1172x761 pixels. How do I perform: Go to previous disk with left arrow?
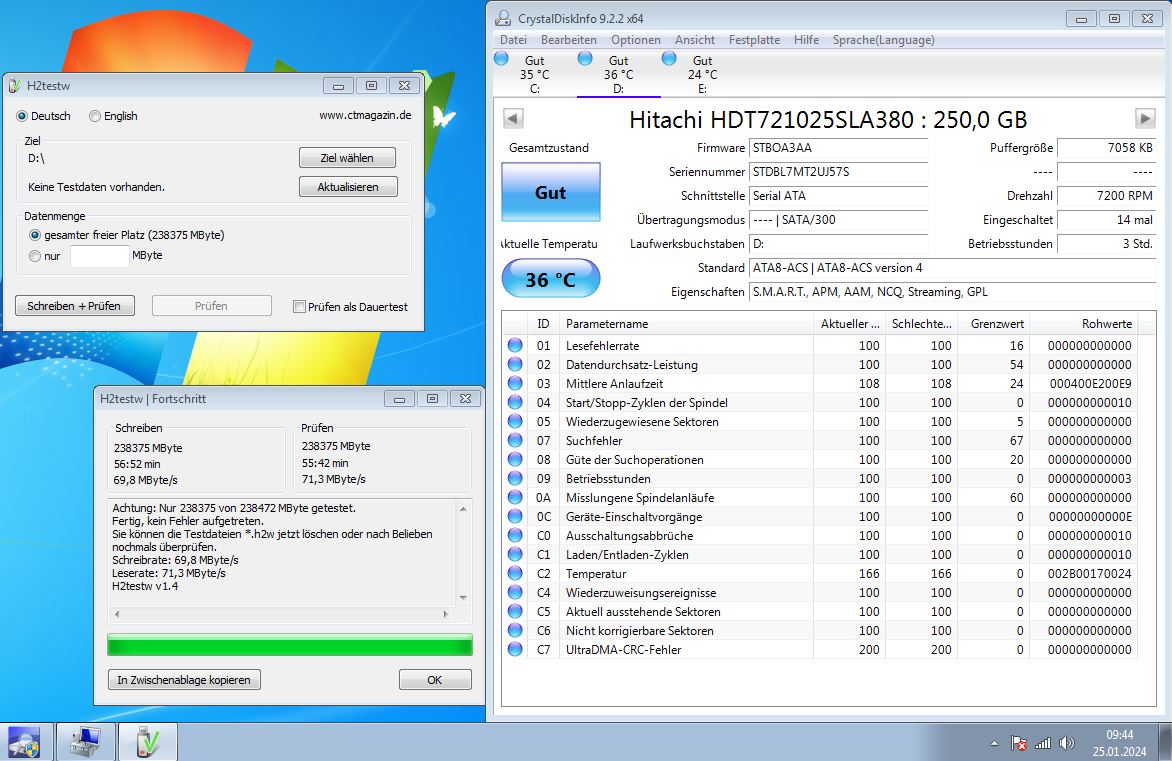tap(513, 118)
